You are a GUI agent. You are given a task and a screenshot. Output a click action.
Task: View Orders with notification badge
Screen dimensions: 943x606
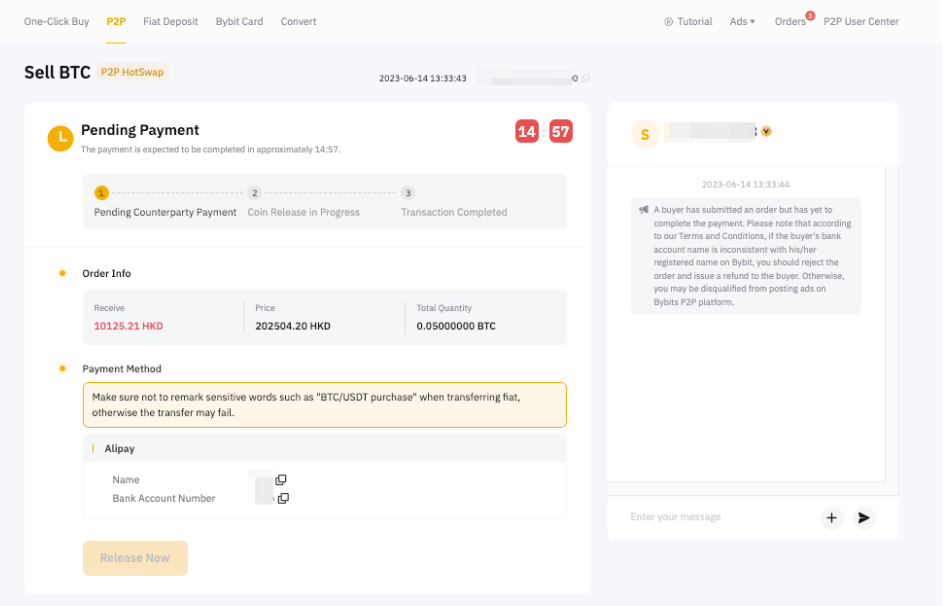click(790, 21)
